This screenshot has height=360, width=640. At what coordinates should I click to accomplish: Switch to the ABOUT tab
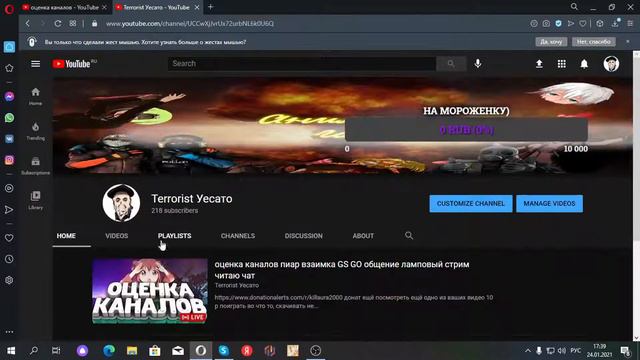363,236
